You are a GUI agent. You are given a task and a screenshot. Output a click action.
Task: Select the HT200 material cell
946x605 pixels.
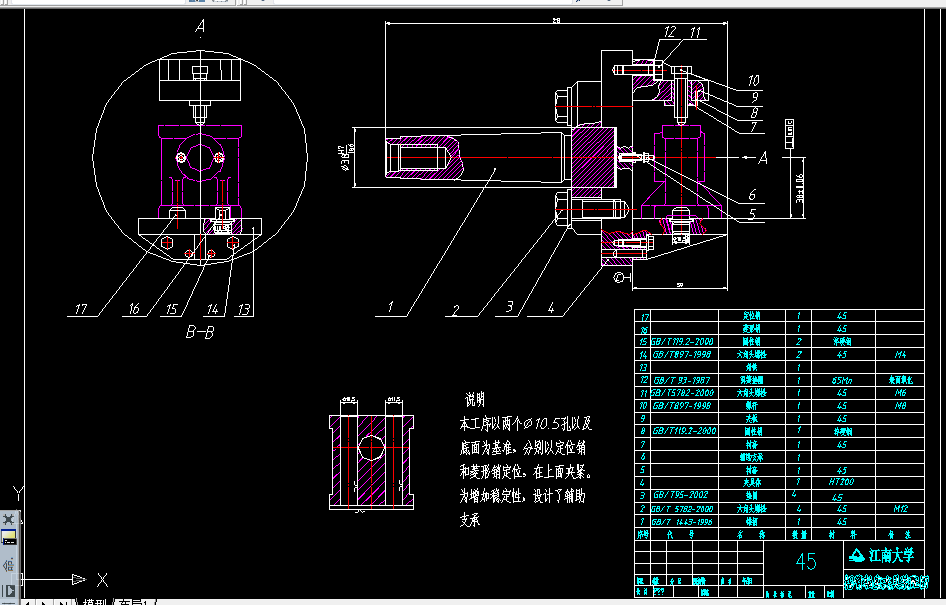[842, 482]
